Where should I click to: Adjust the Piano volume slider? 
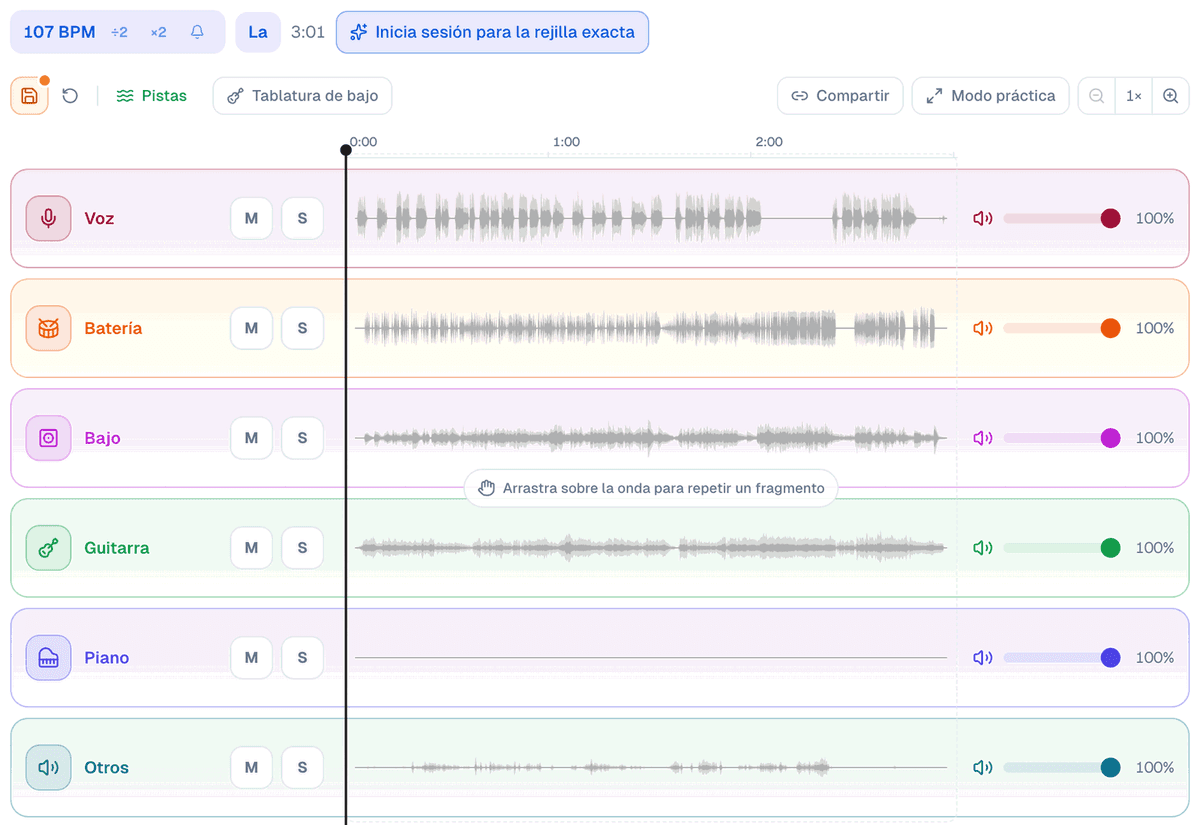pyautogui.click(x=1062, y=658)
